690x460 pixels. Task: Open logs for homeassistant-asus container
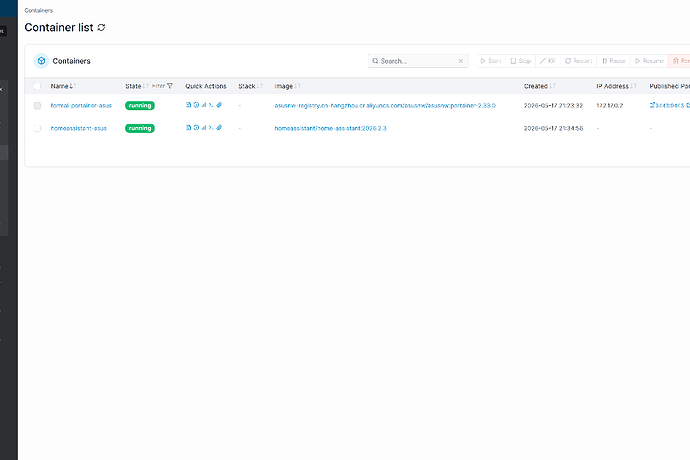(188, 128)
